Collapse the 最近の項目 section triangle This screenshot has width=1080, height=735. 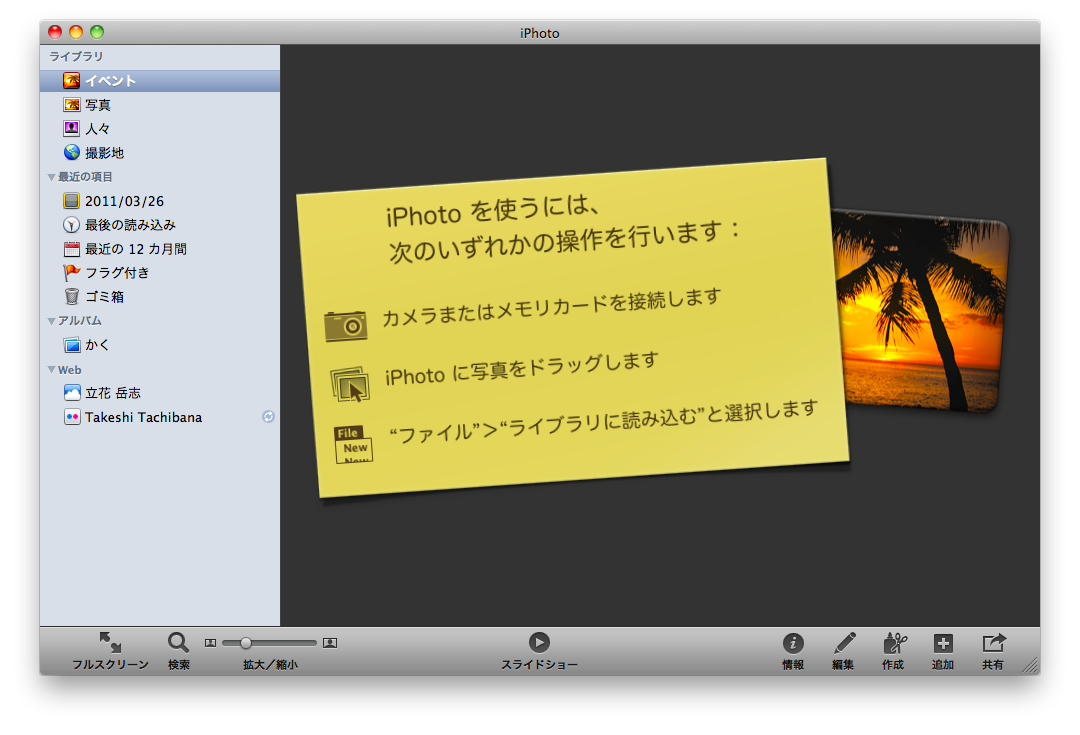52,177
